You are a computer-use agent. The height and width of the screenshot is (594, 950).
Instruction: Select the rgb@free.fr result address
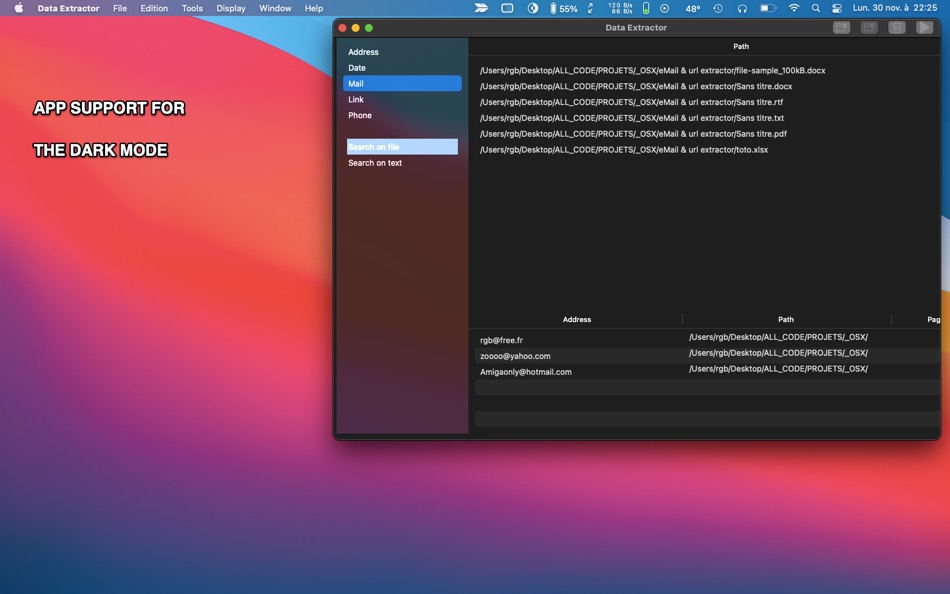click(x=501, y=340)
